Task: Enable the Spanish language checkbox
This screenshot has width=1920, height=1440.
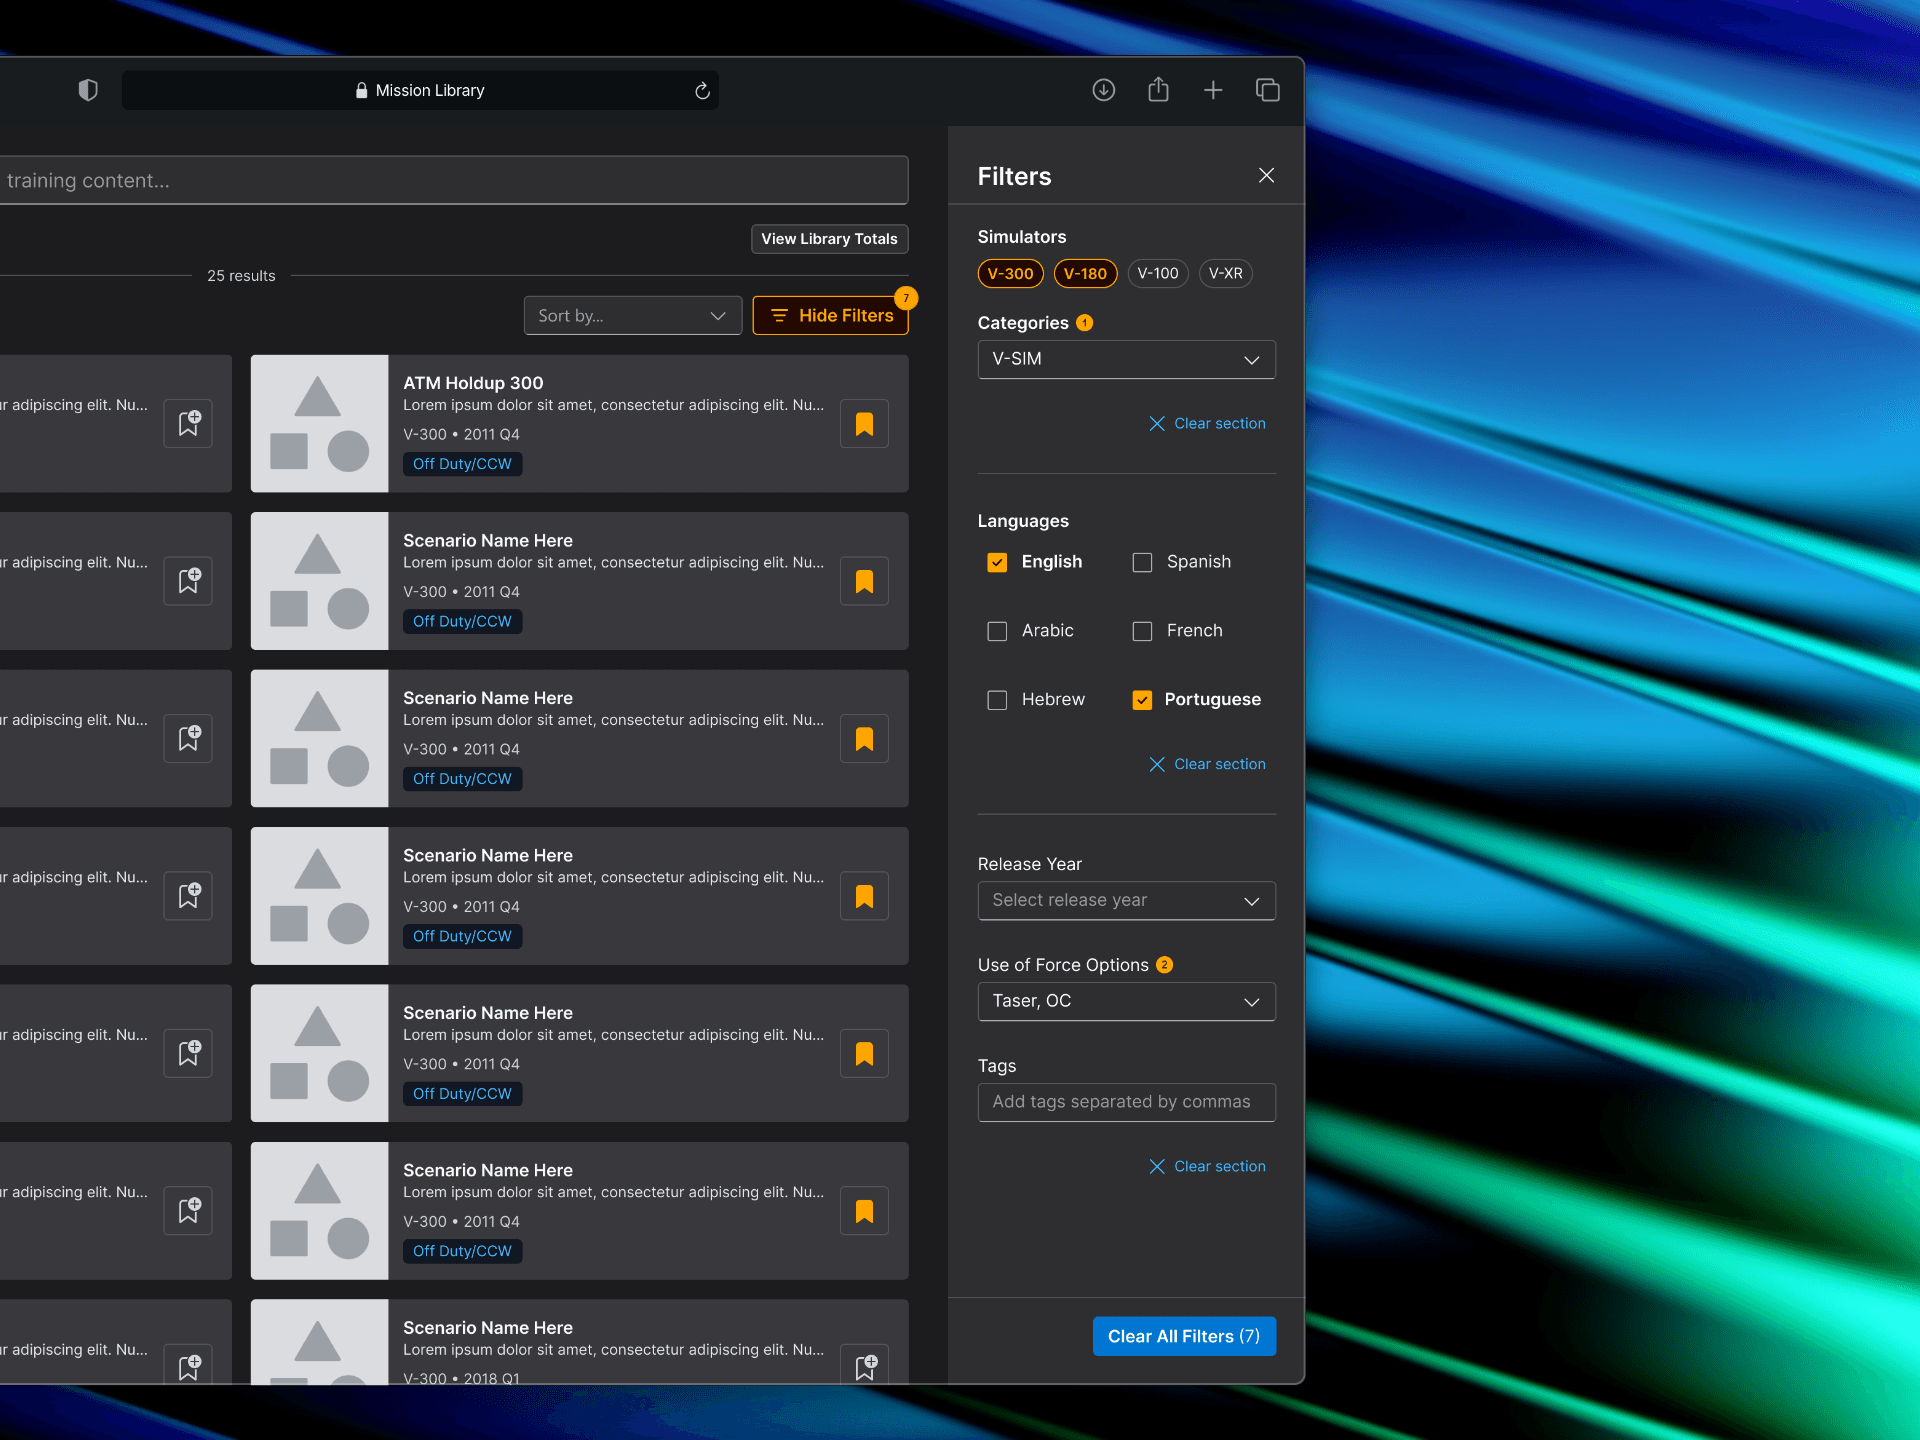Action: point(1142,562)
